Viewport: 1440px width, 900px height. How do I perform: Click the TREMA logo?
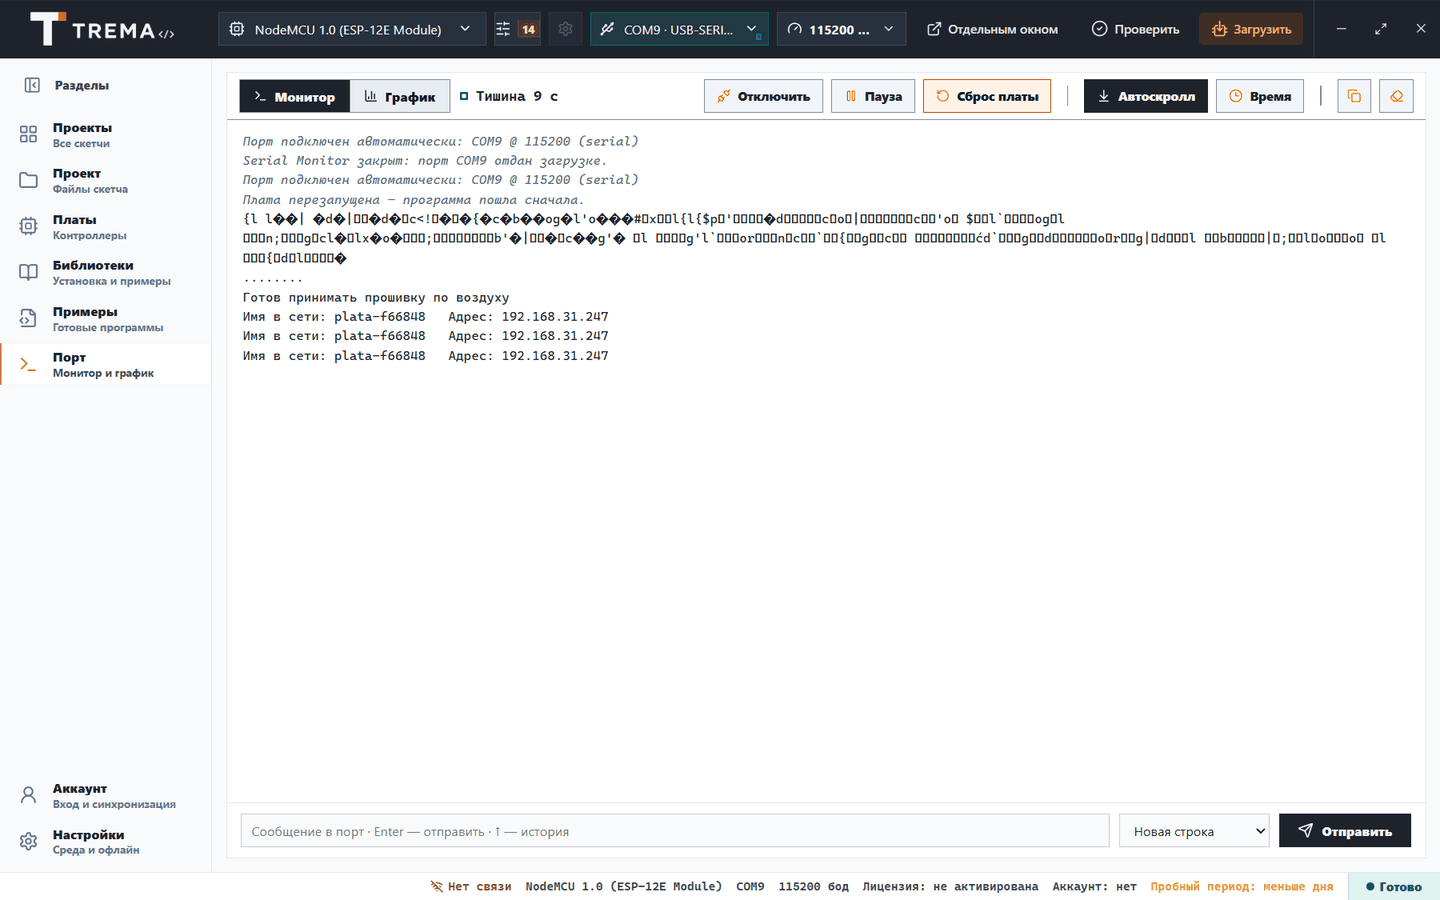(x=102, y=29)
